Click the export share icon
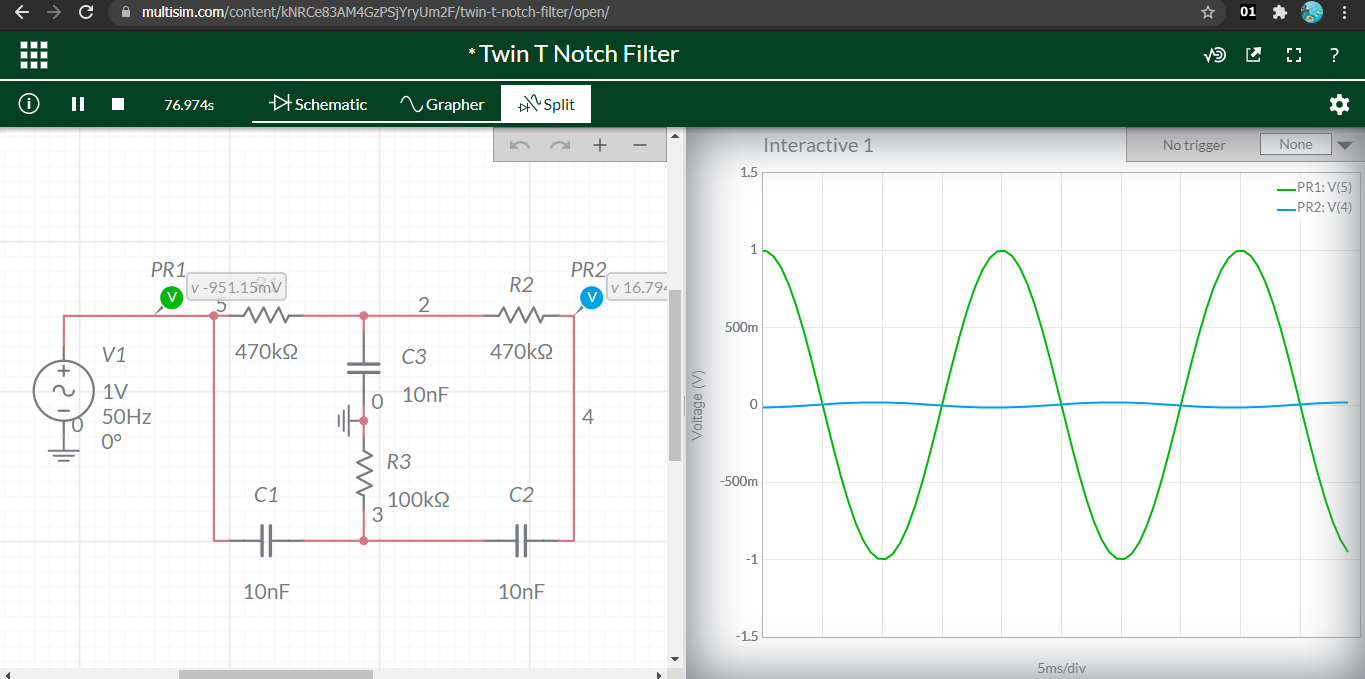1365x679 pixels. pyautogui.click(x=1253, y=55)
